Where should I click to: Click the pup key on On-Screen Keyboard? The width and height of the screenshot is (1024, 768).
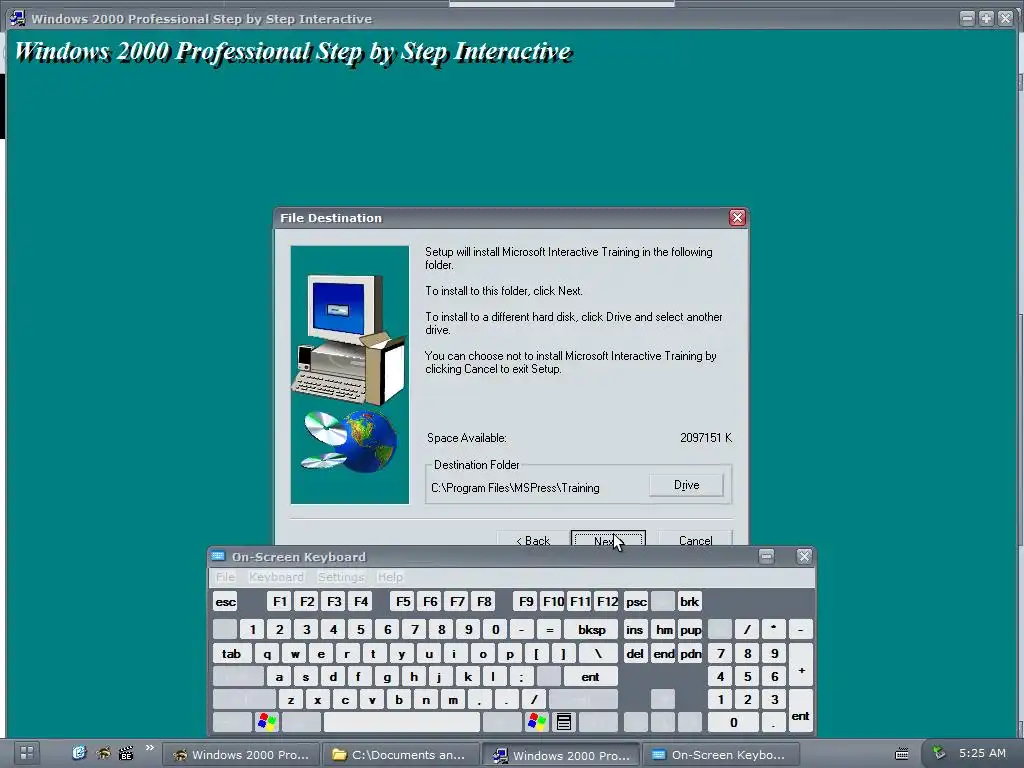tap(690, 630)
